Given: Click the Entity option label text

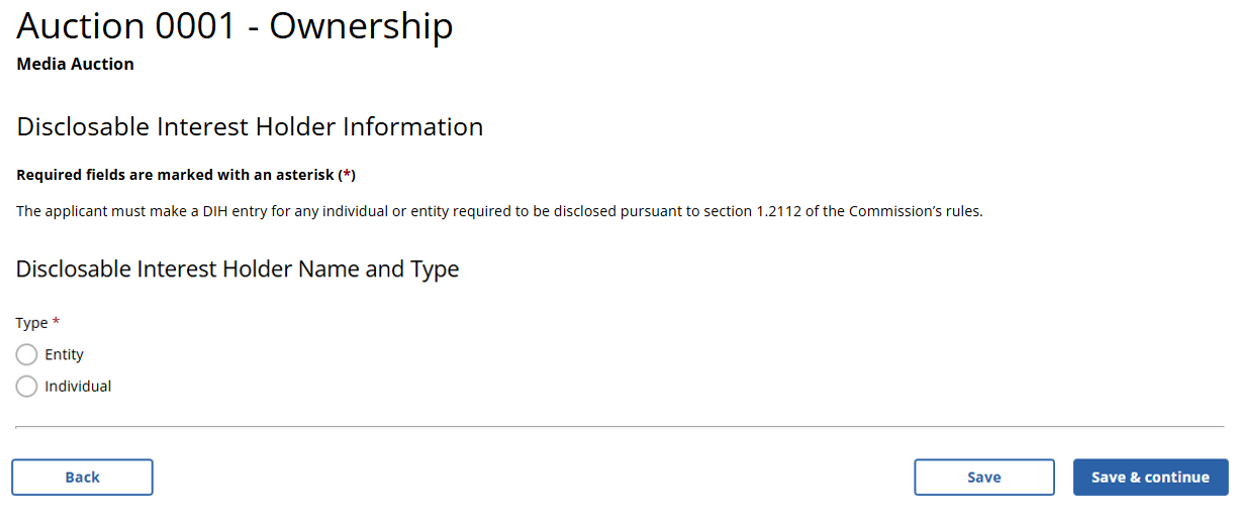Looking at the screenshot, I should pyautogui.click(x=64, y=355).
